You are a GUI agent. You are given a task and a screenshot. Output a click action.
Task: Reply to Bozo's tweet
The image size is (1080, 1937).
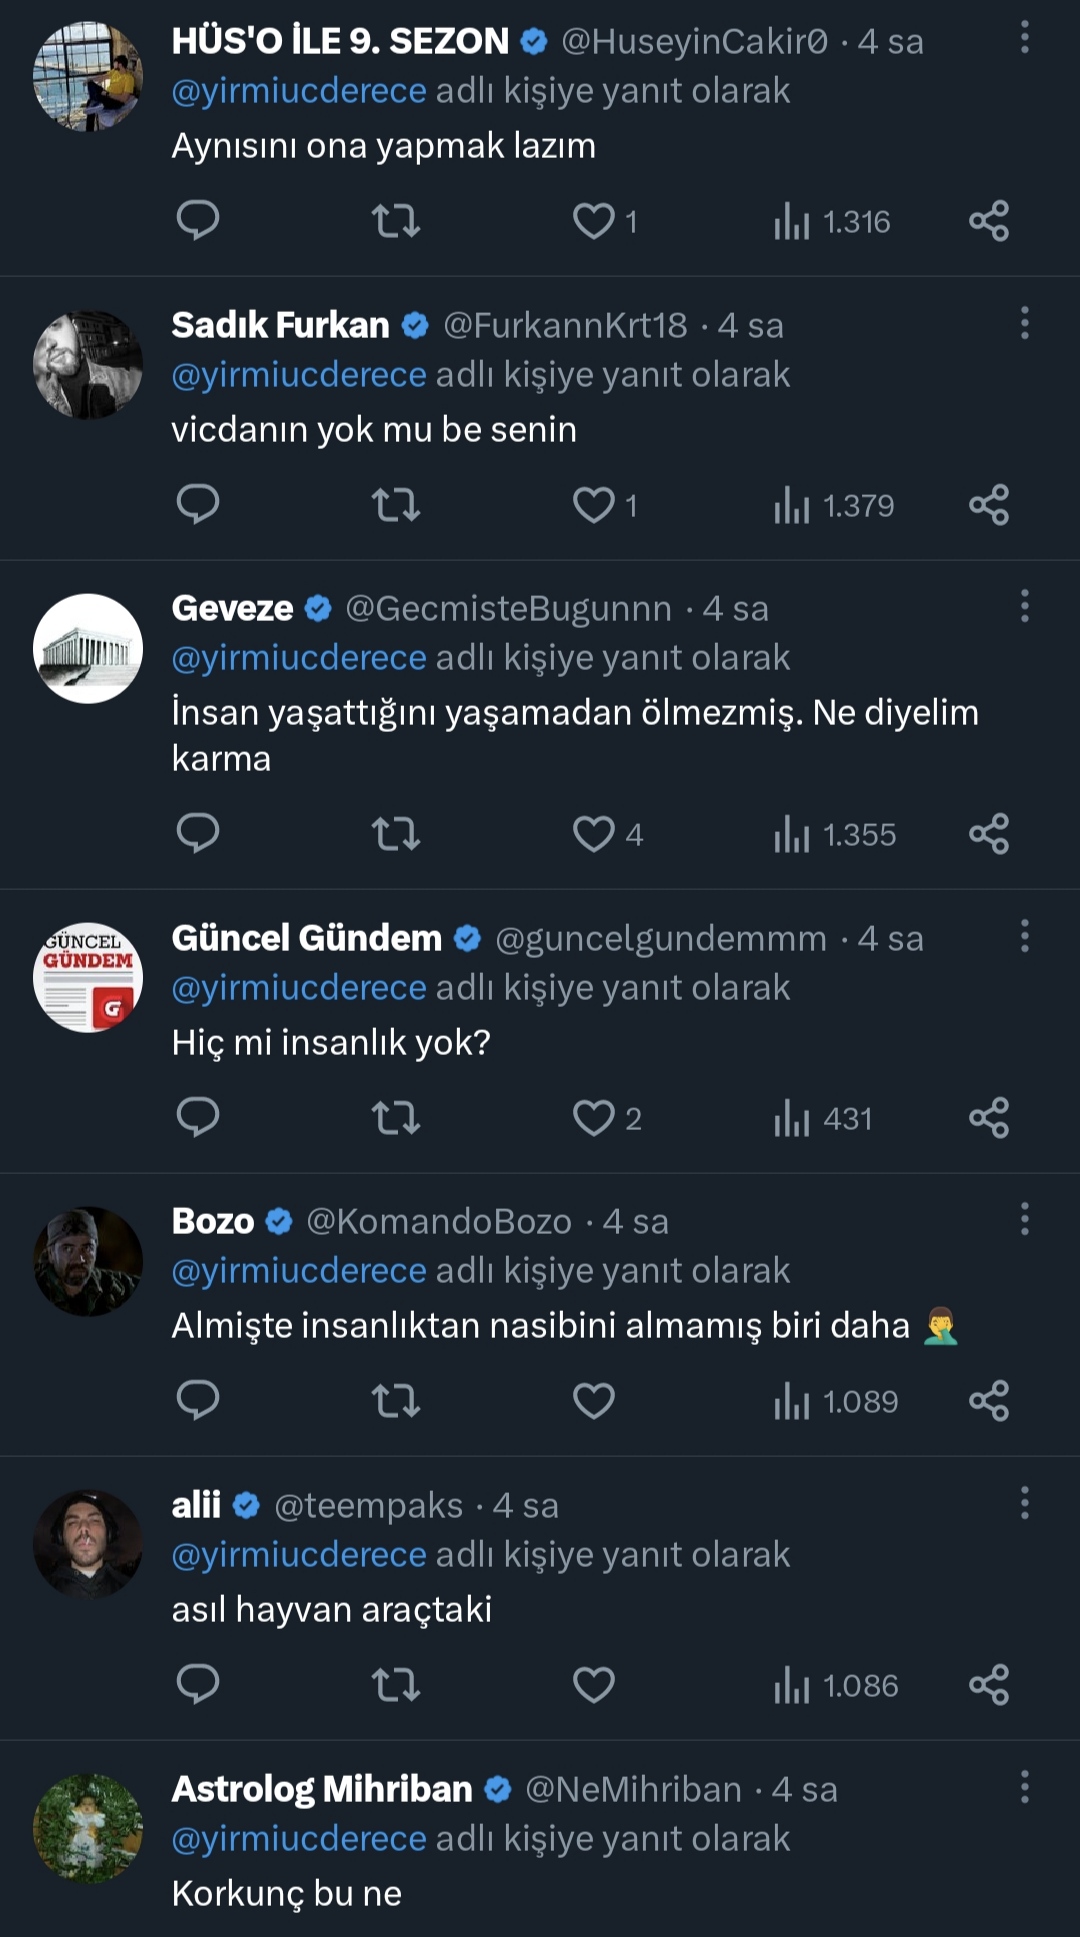[197, 1400]
